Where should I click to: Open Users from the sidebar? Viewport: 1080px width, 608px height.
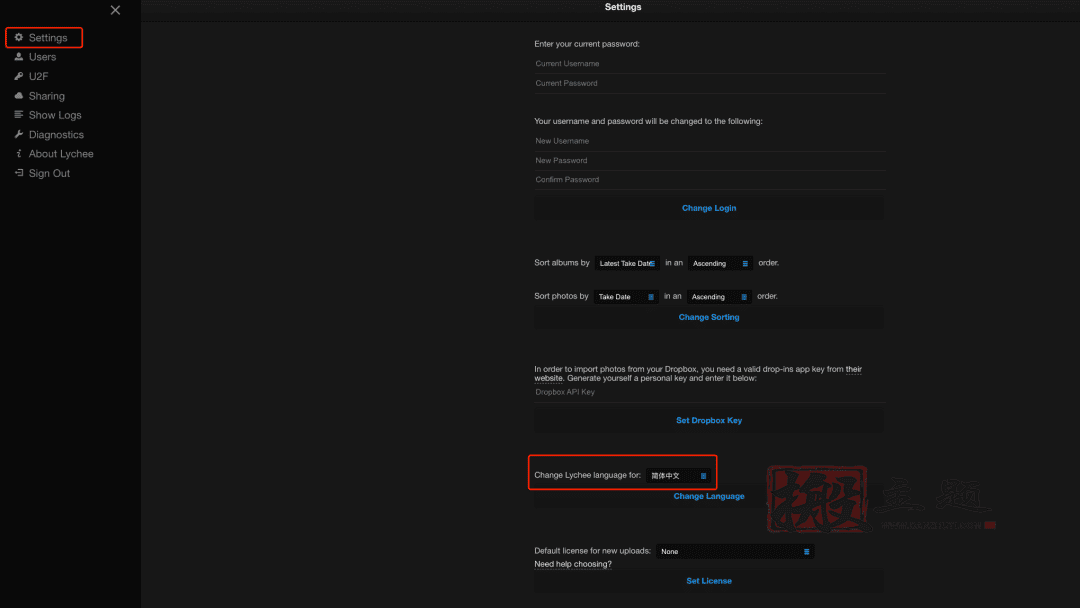43,57
